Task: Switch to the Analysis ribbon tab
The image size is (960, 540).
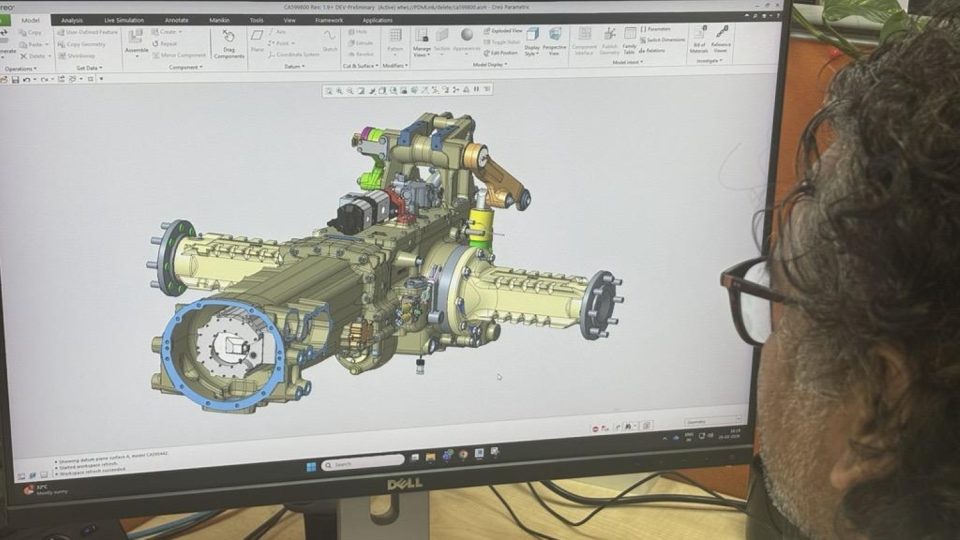Action: pyautogui.click(x=72, y=20)
